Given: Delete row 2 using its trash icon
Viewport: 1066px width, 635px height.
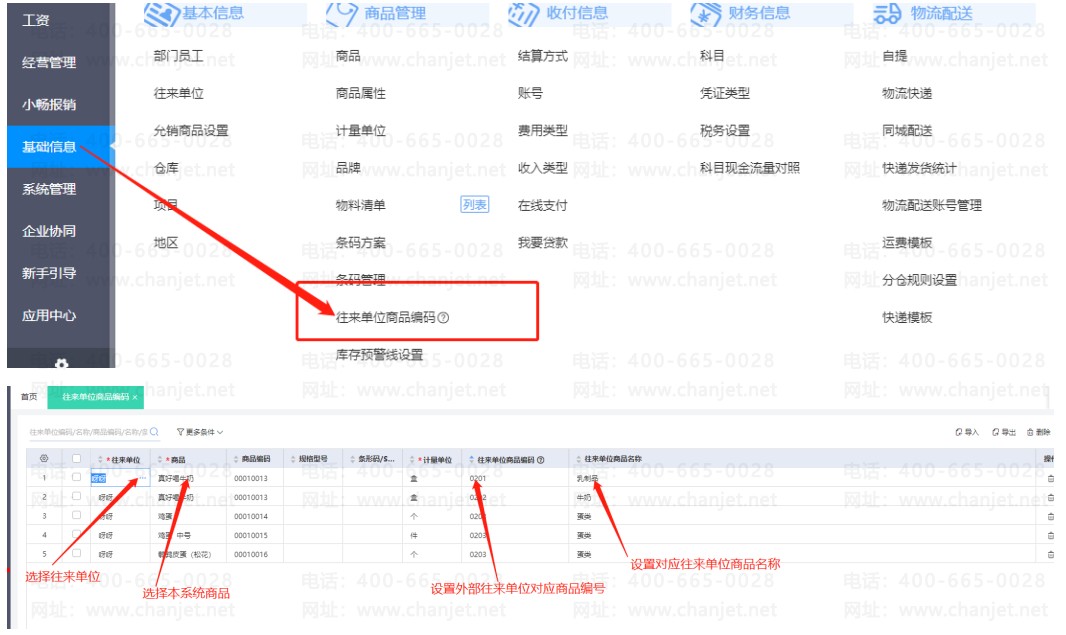Looking at the screenshot, I should (x=1050, y=498).
